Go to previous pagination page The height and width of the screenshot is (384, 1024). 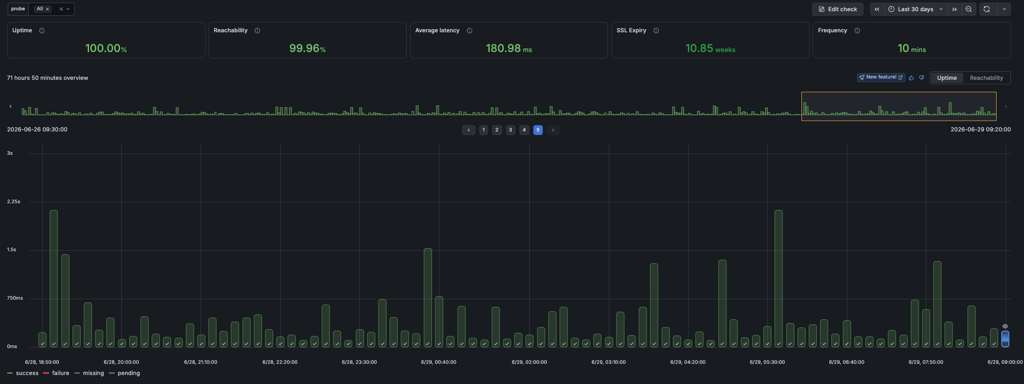tap(468, 130)
